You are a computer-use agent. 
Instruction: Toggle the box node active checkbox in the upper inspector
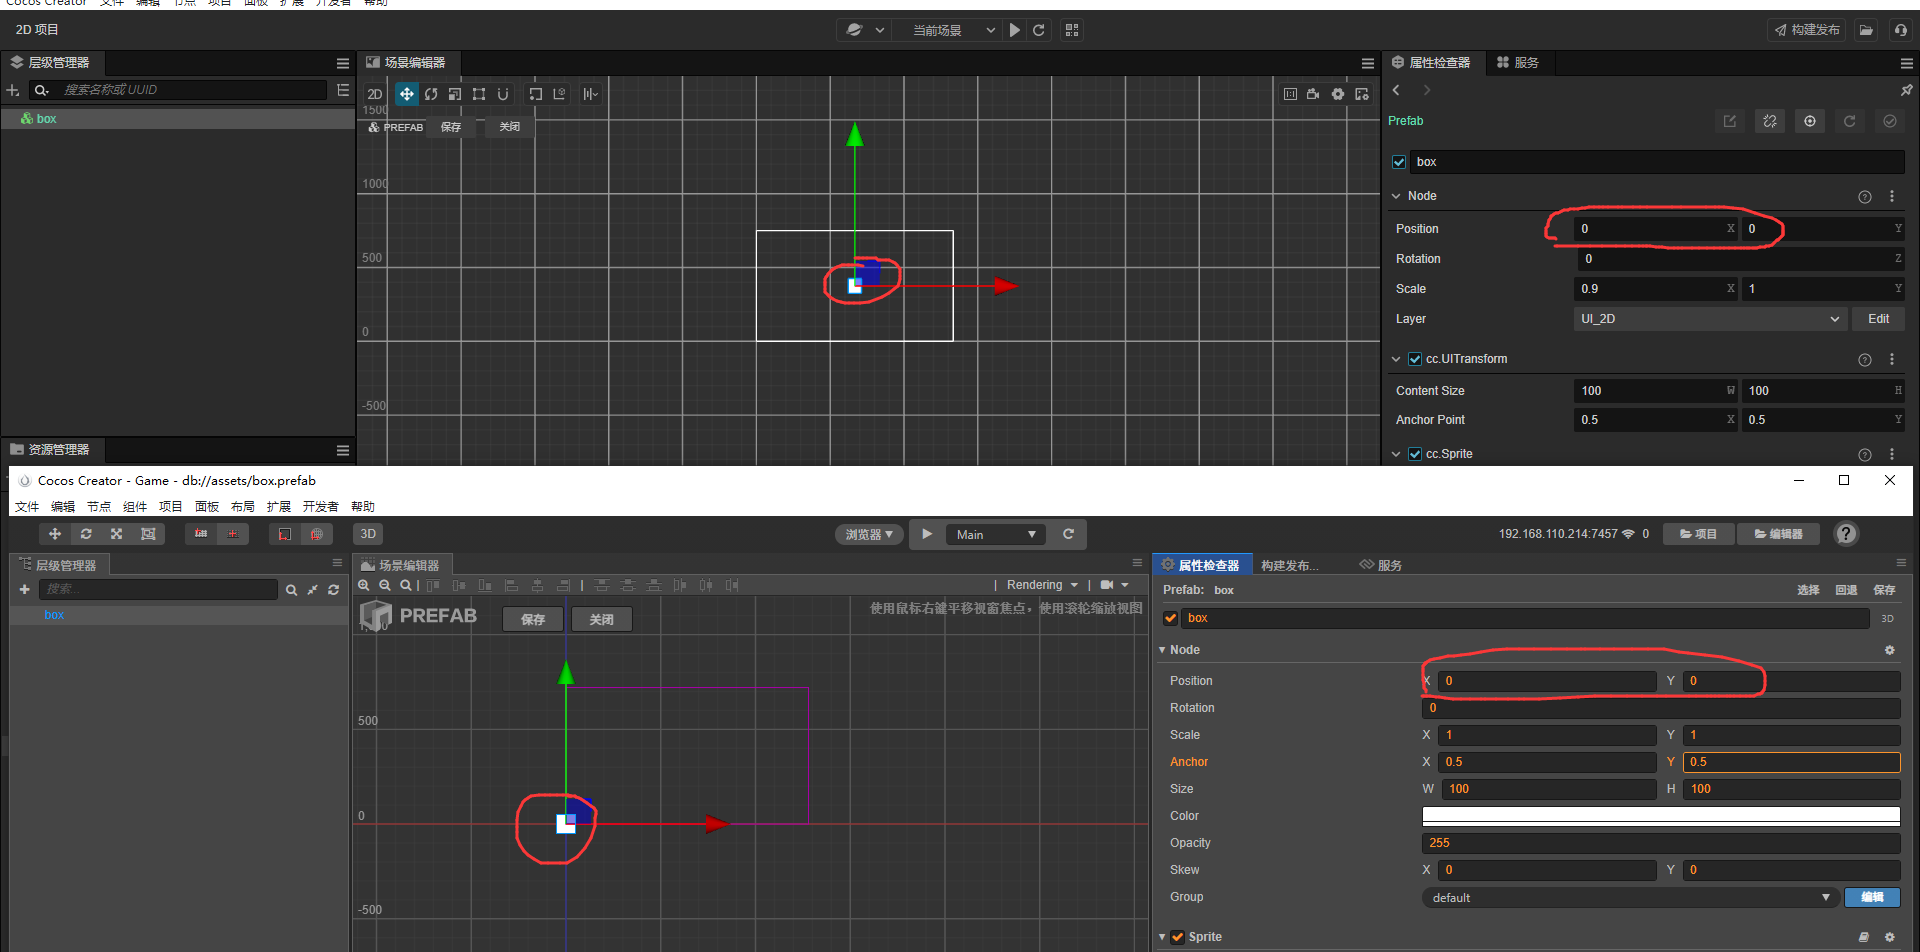[x=1399, y=162]
